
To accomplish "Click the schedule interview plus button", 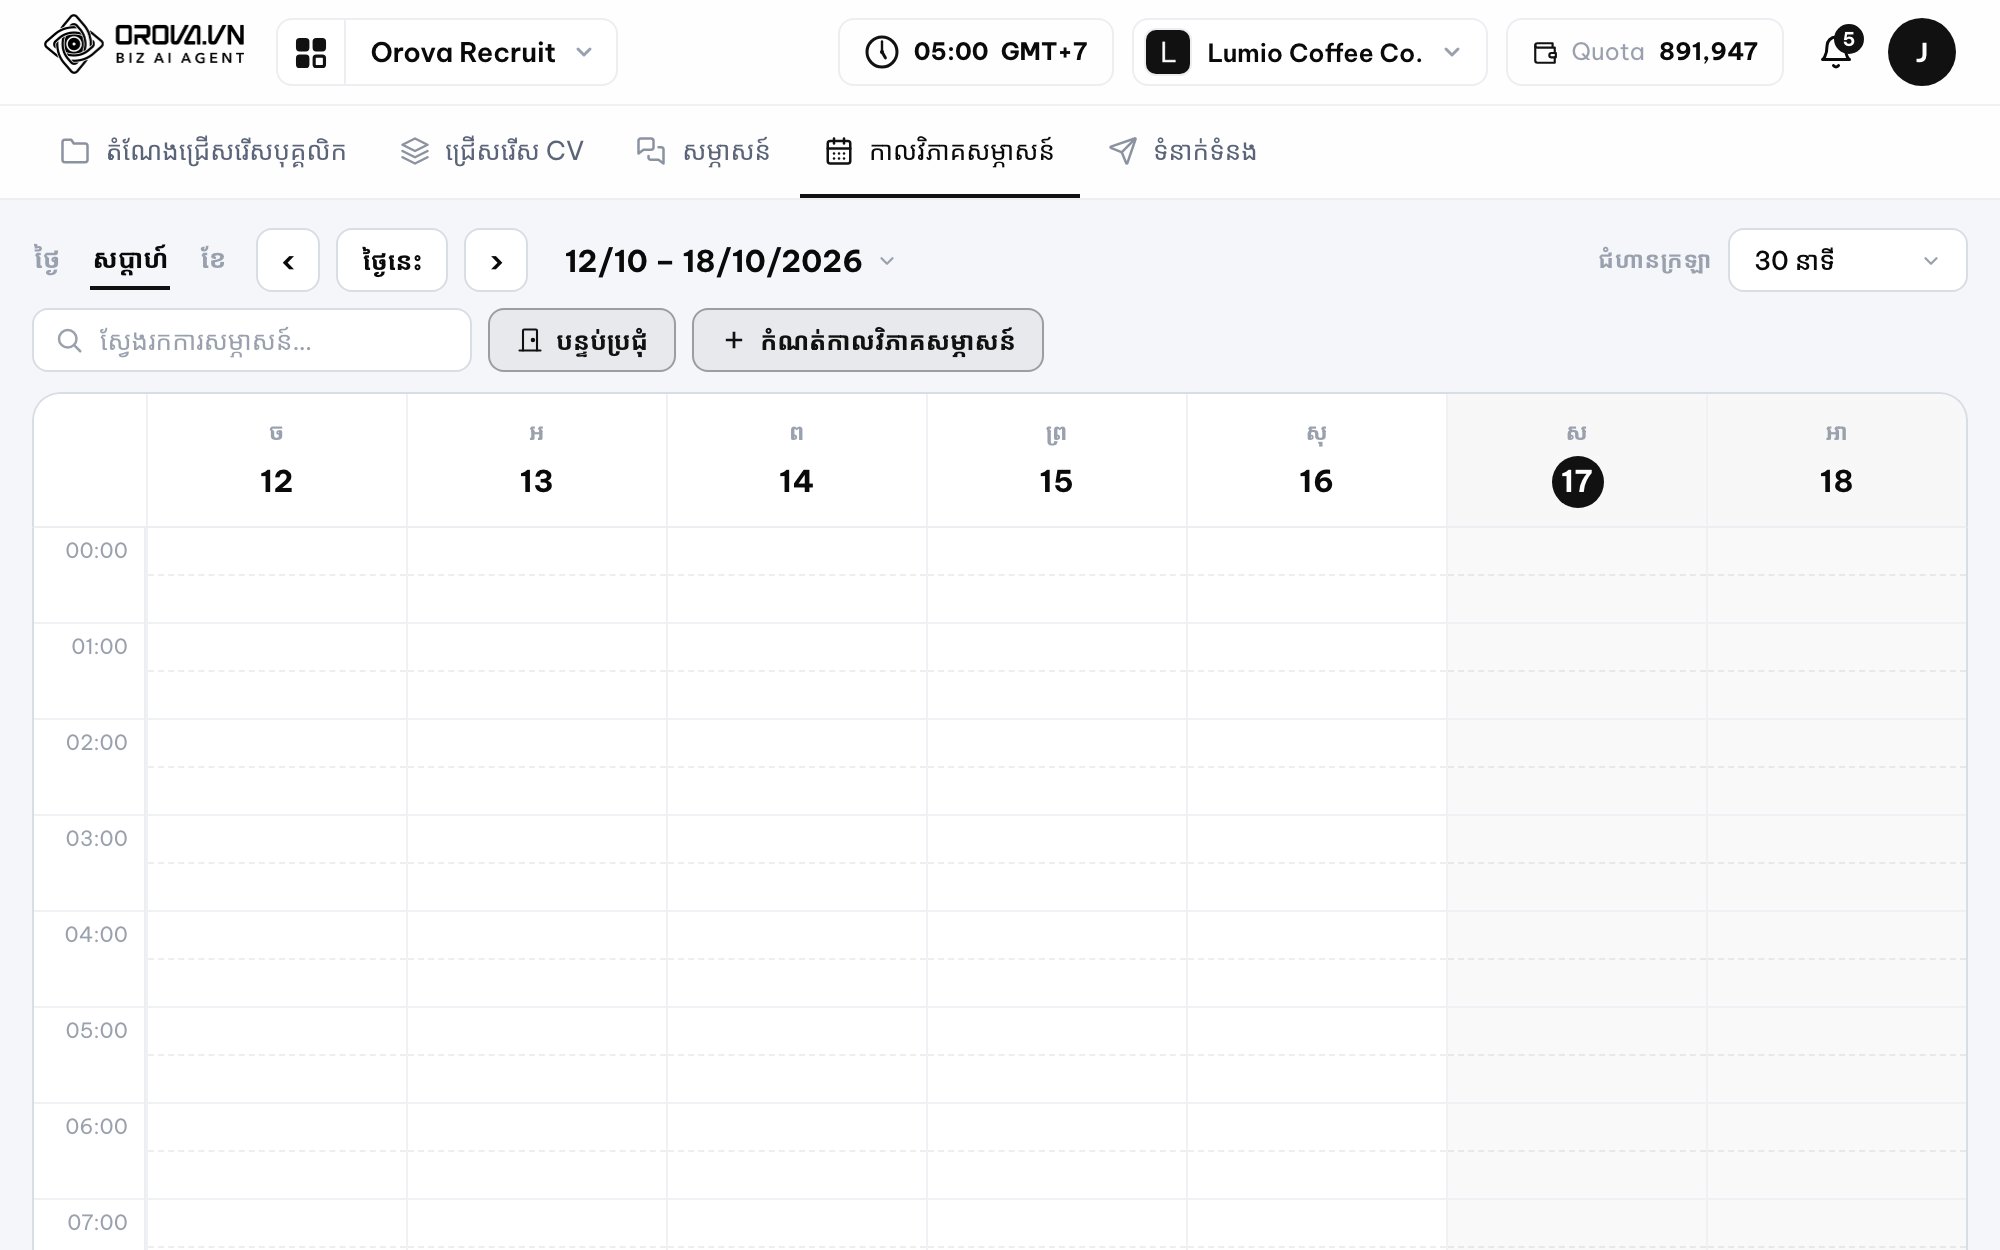I will [x=868, y=340].
